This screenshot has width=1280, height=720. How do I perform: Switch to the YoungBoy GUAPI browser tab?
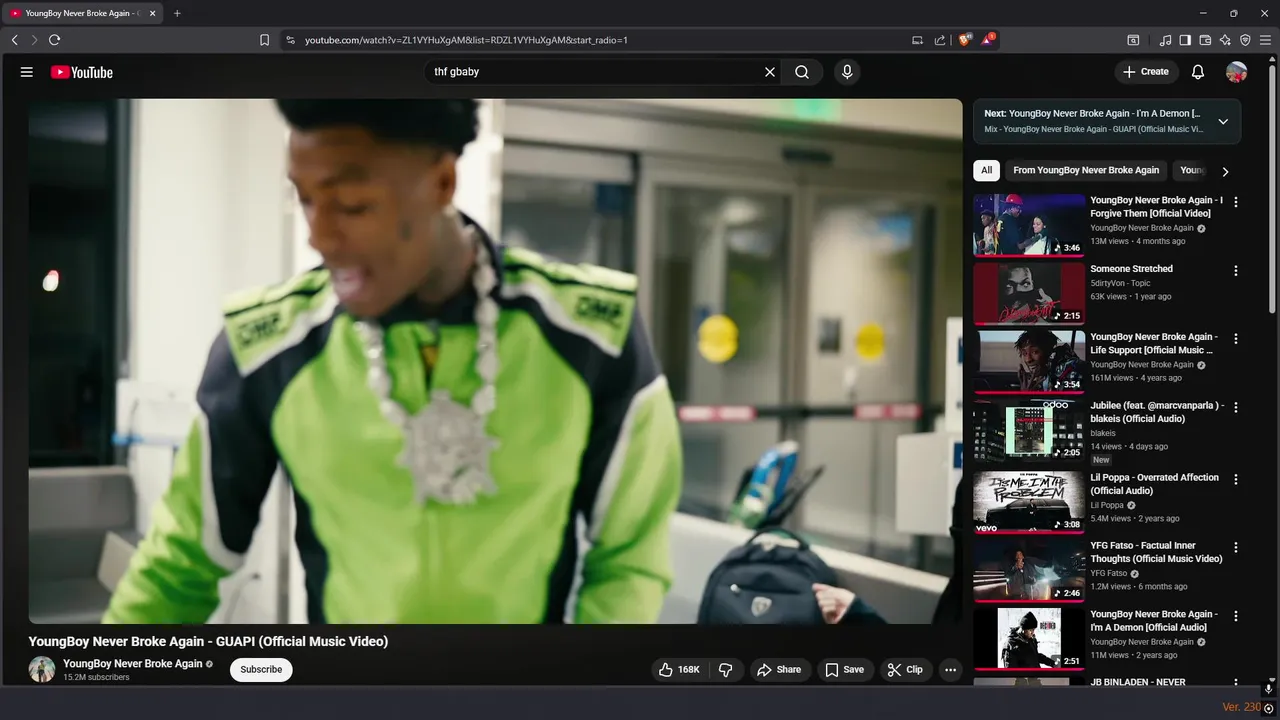[x=82, y=13]
